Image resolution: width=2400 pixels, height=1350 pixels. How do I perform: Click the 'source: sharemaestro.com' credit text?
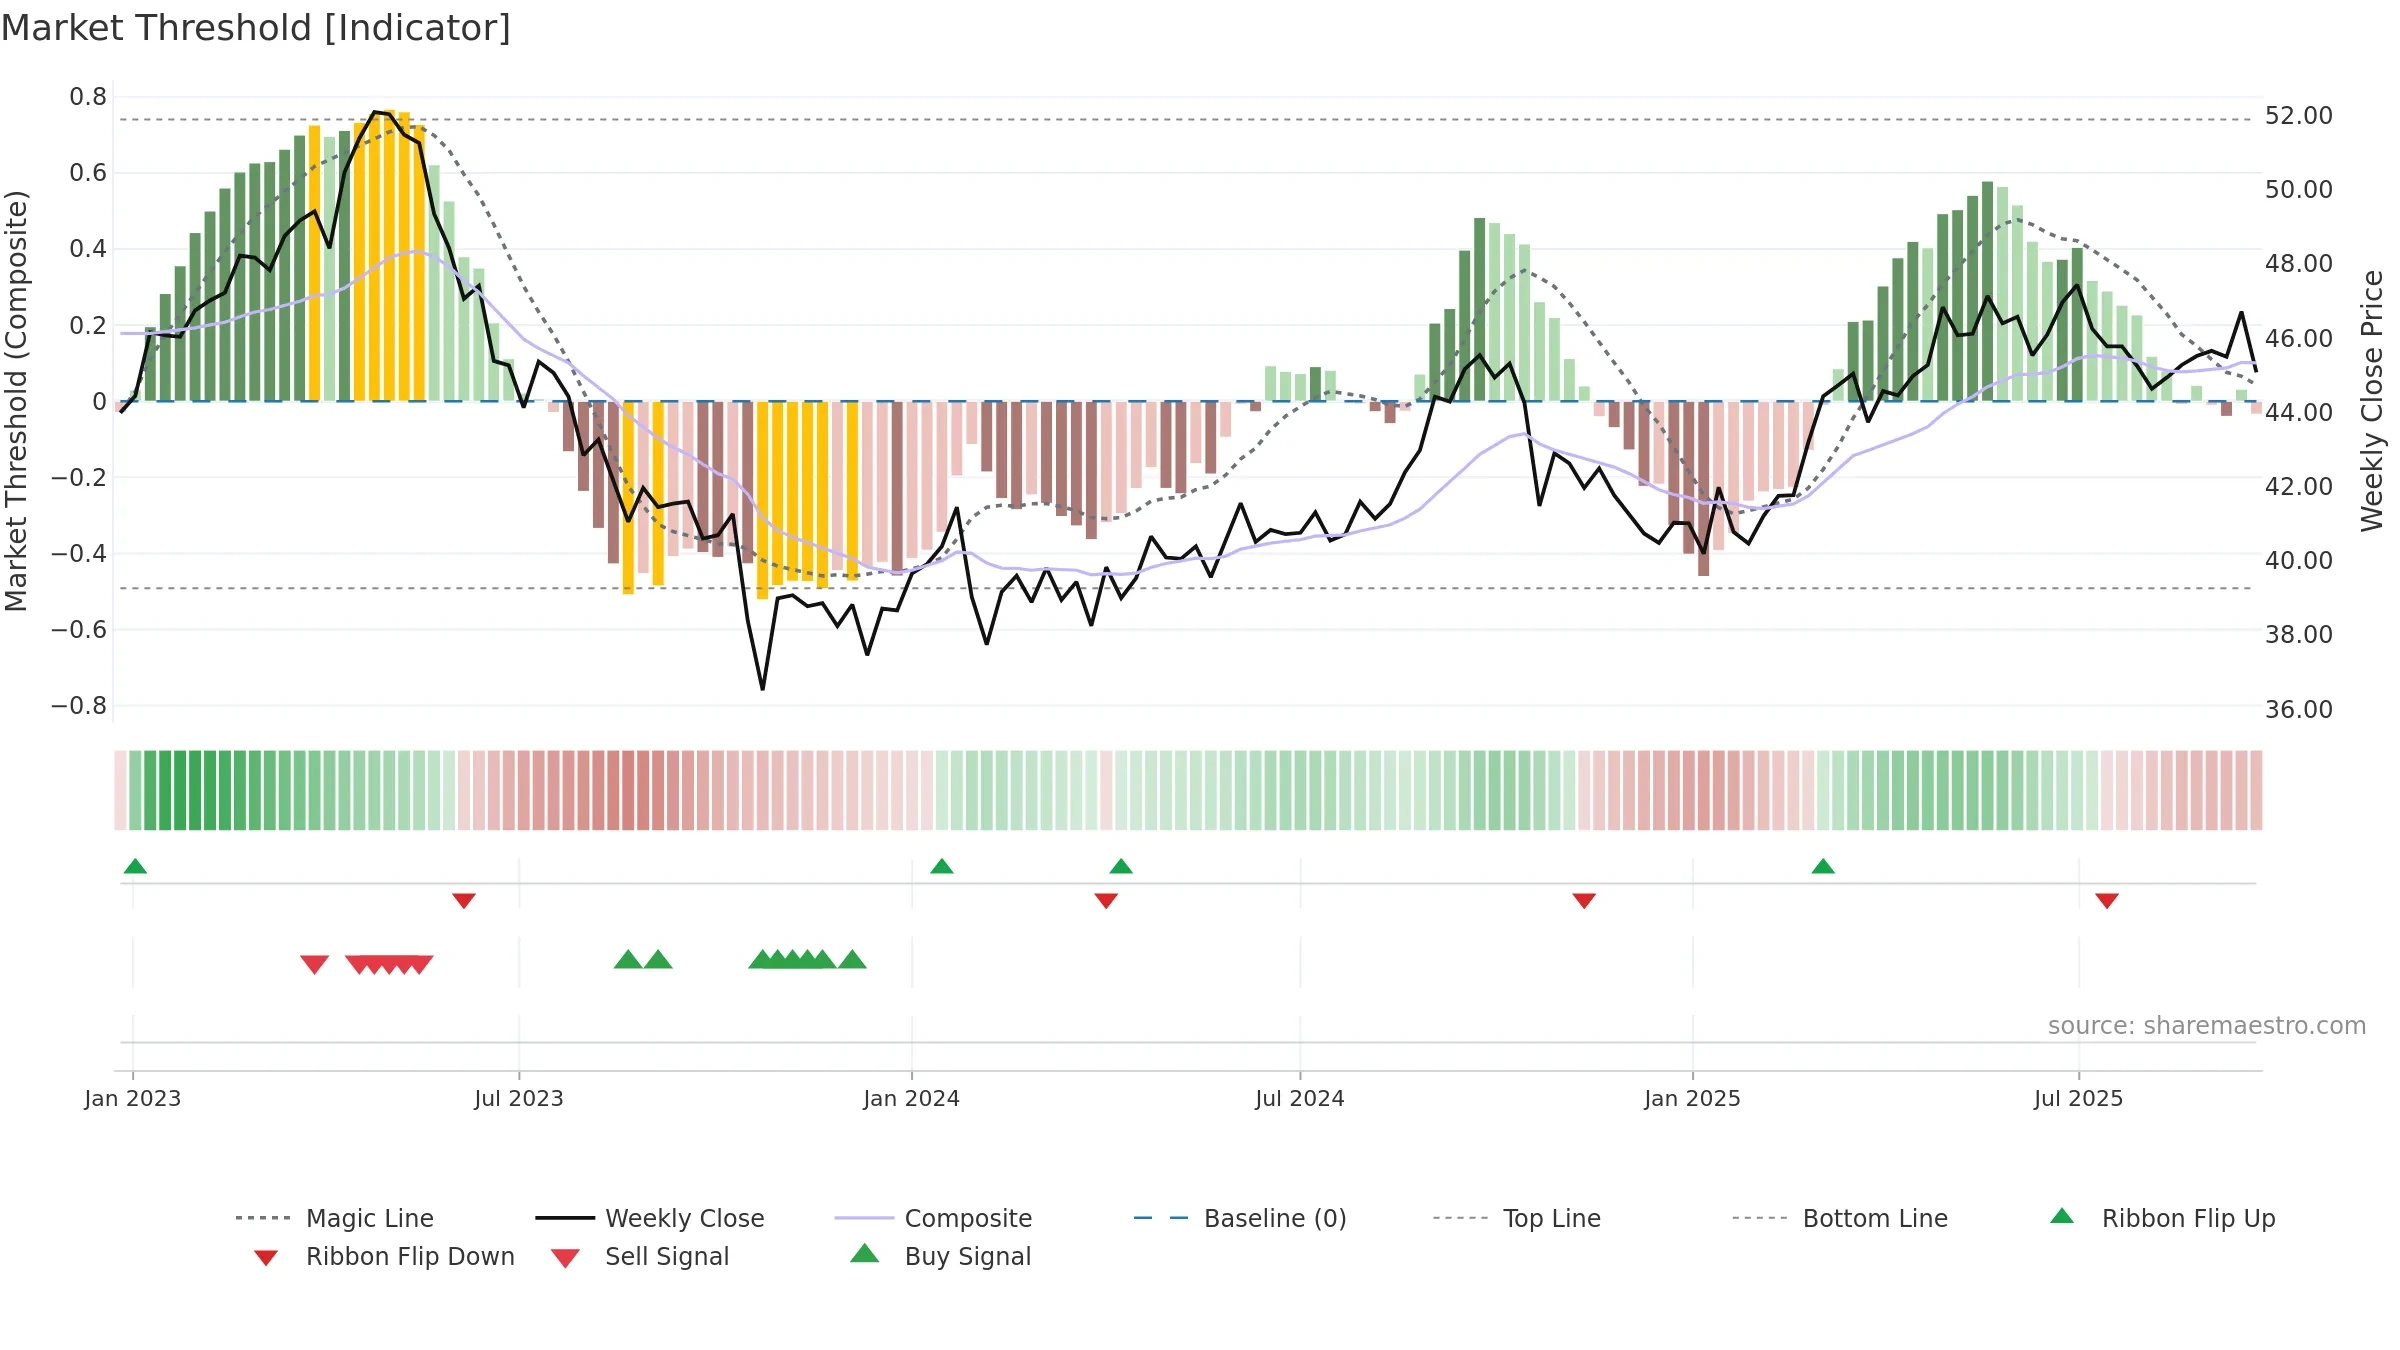click(2207, 1026)
